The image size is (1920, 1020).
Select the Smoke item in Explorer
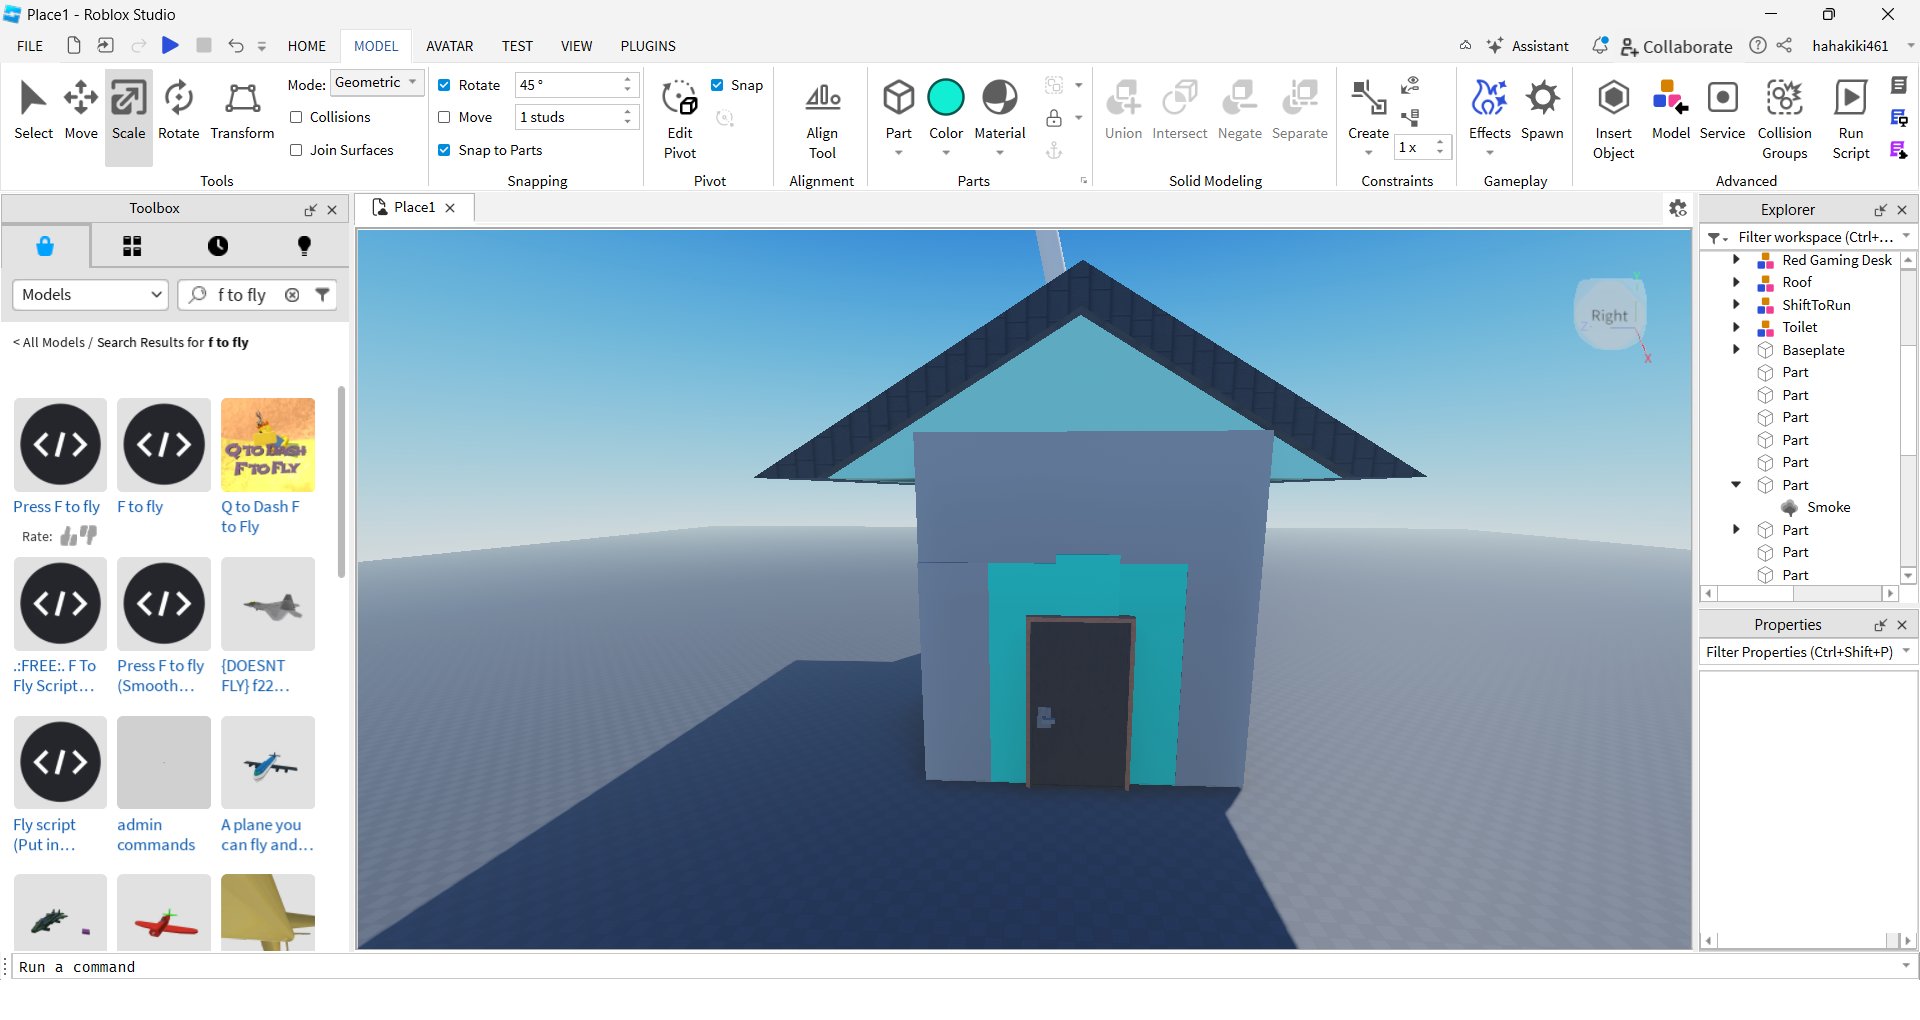(x=1829, y=507)
